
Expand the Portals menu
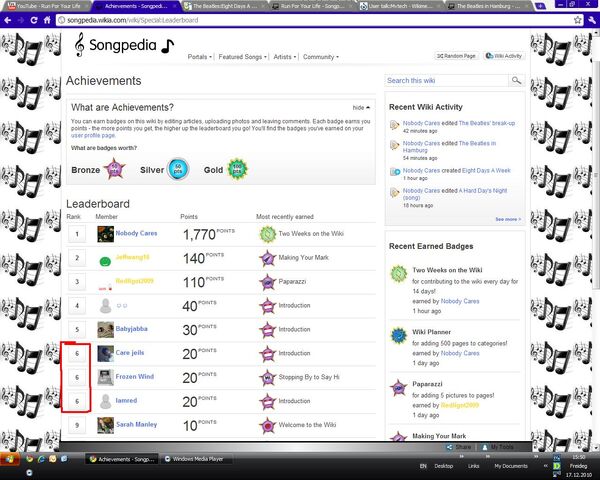199,57
